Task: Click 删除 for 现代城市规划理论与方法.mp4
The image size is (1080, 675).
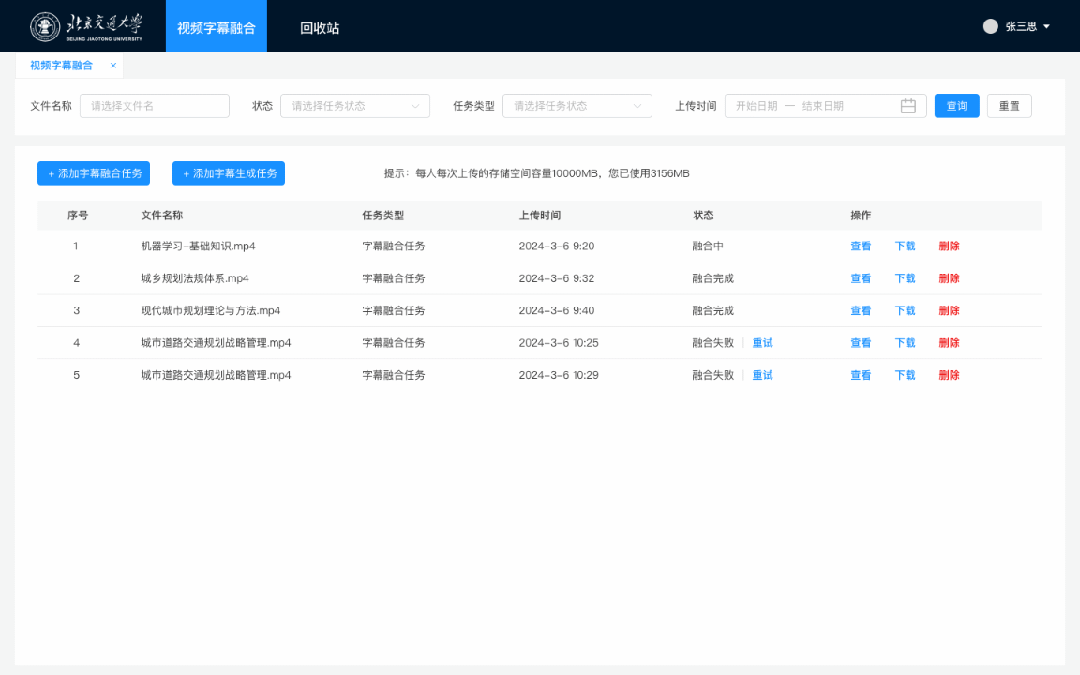Action: click(949, 311)
